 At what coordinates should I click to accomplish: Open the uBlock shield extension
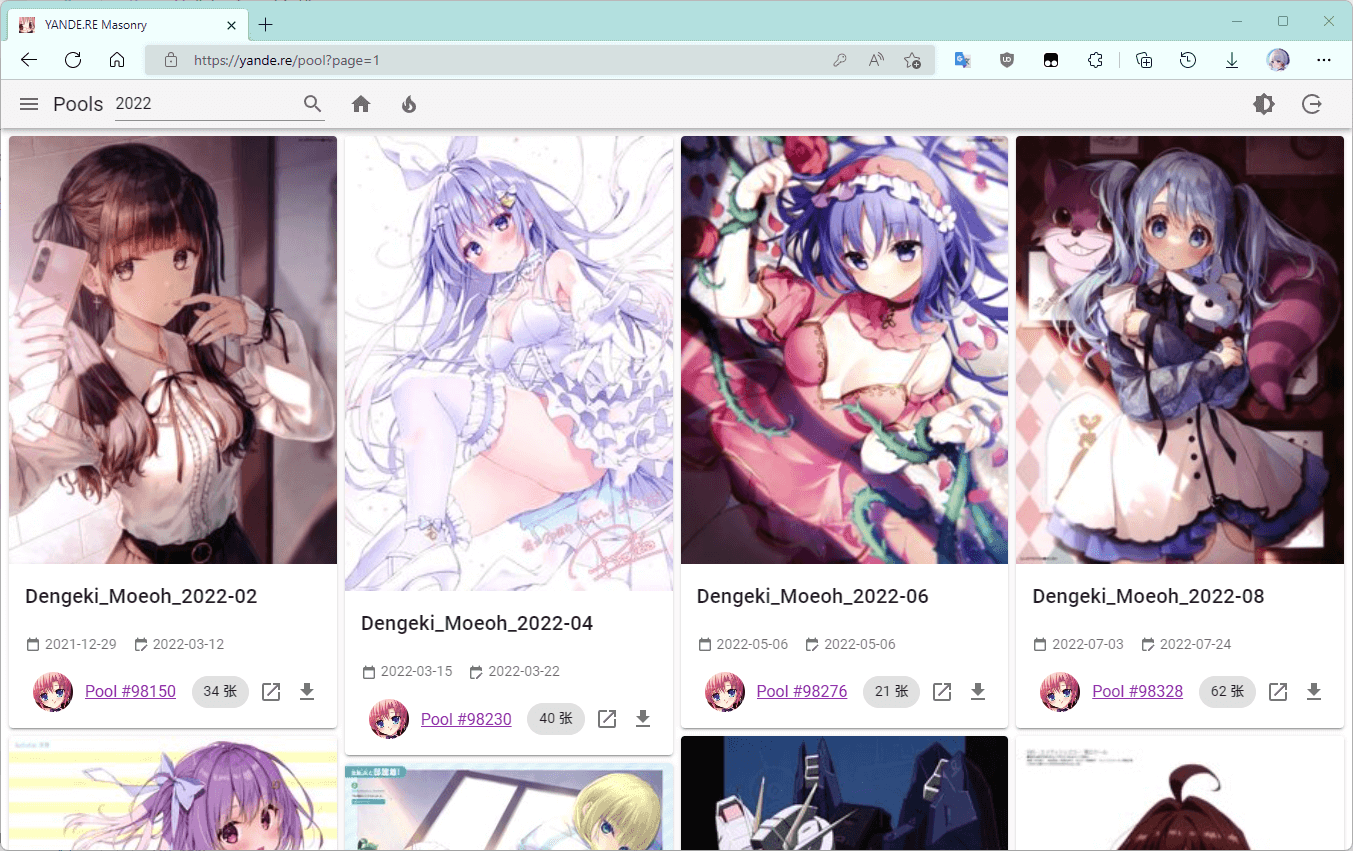tap(1007, 60)
